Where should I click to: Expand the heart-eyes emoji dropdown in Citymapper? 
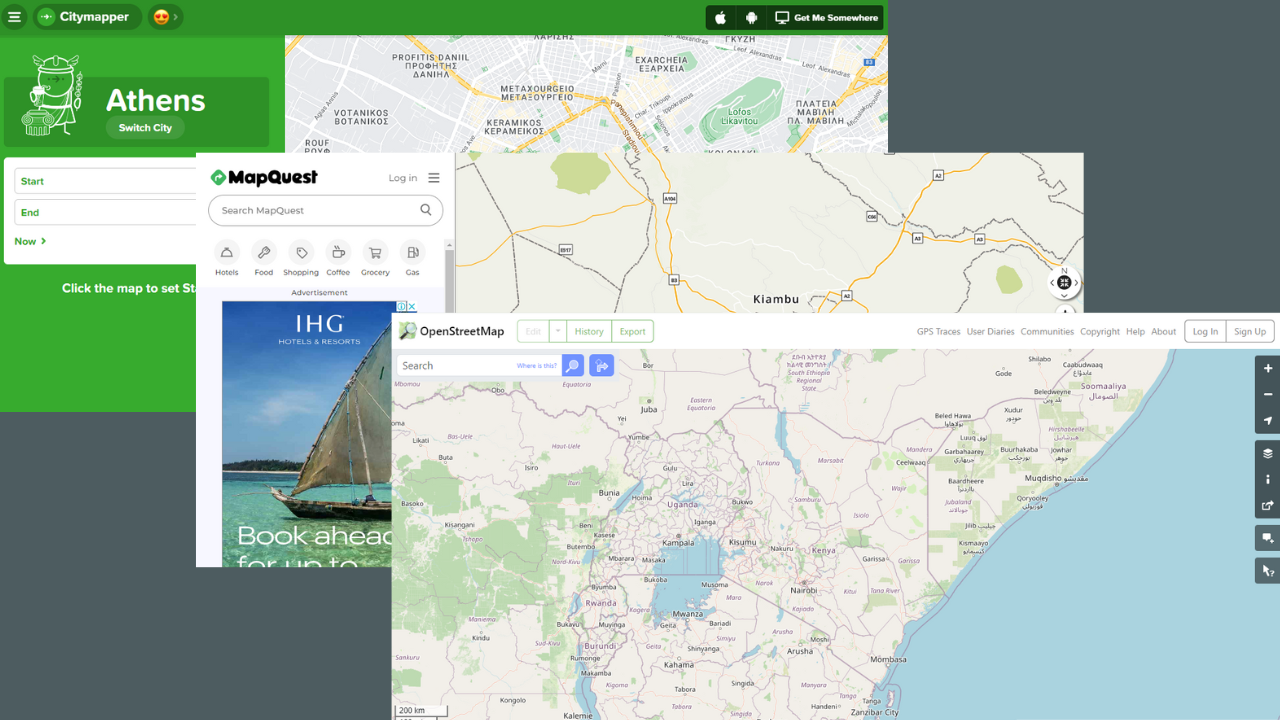coord(165,17)
